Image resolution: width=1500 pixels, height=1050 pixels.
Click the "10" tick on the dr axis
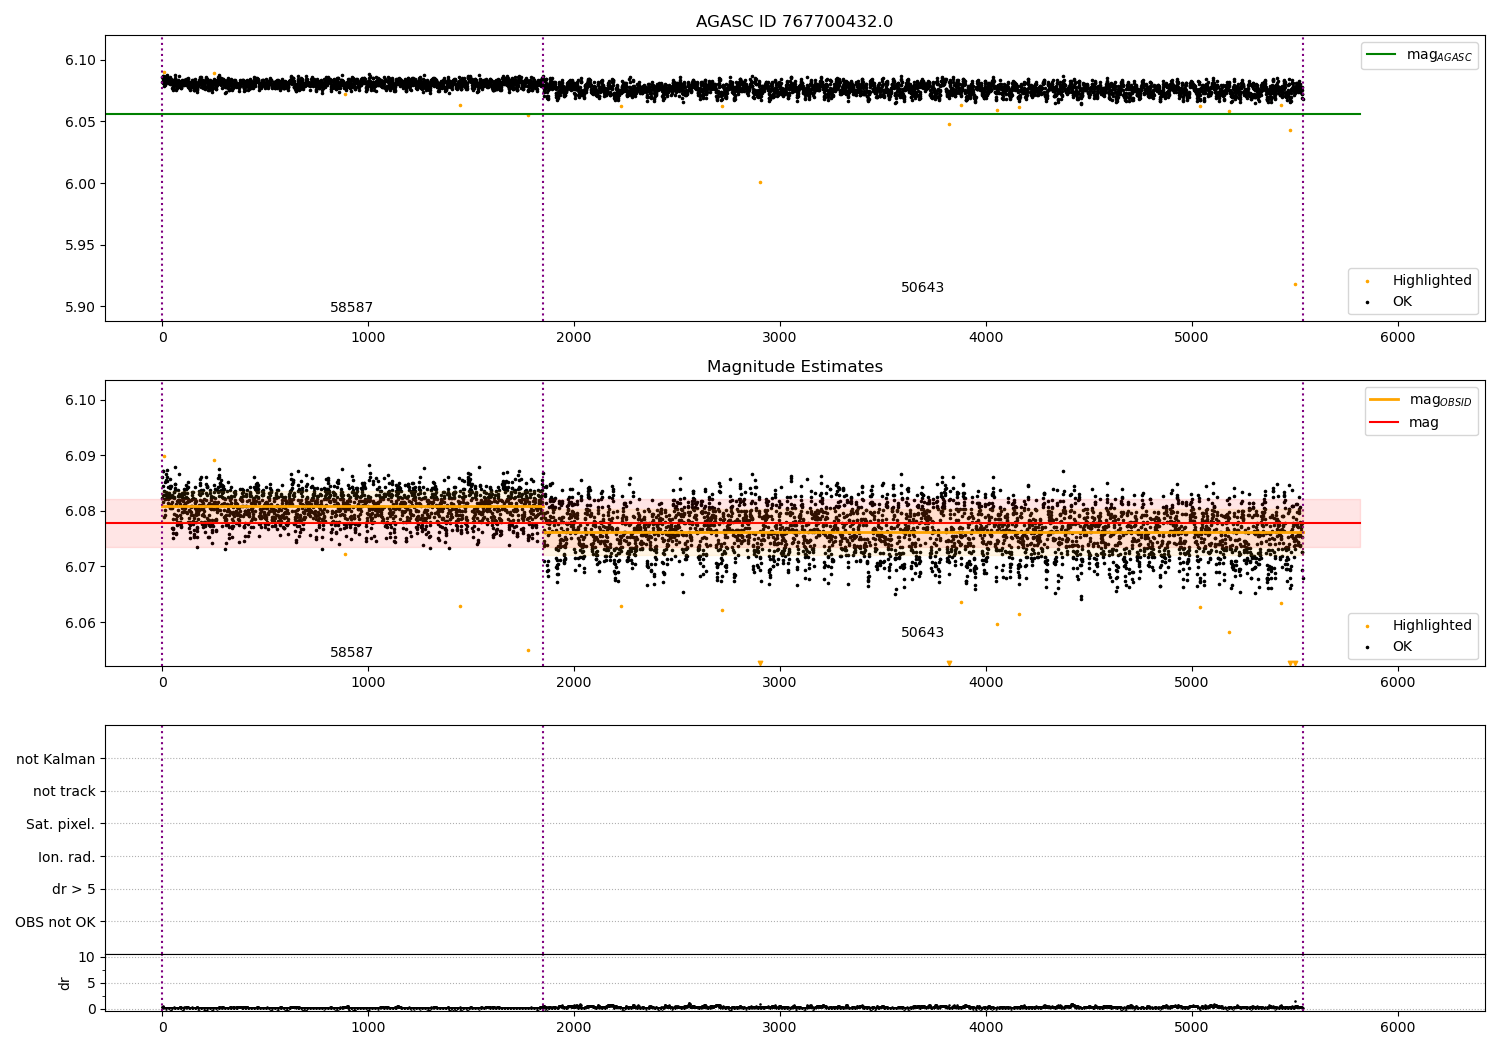coord(87,958)
